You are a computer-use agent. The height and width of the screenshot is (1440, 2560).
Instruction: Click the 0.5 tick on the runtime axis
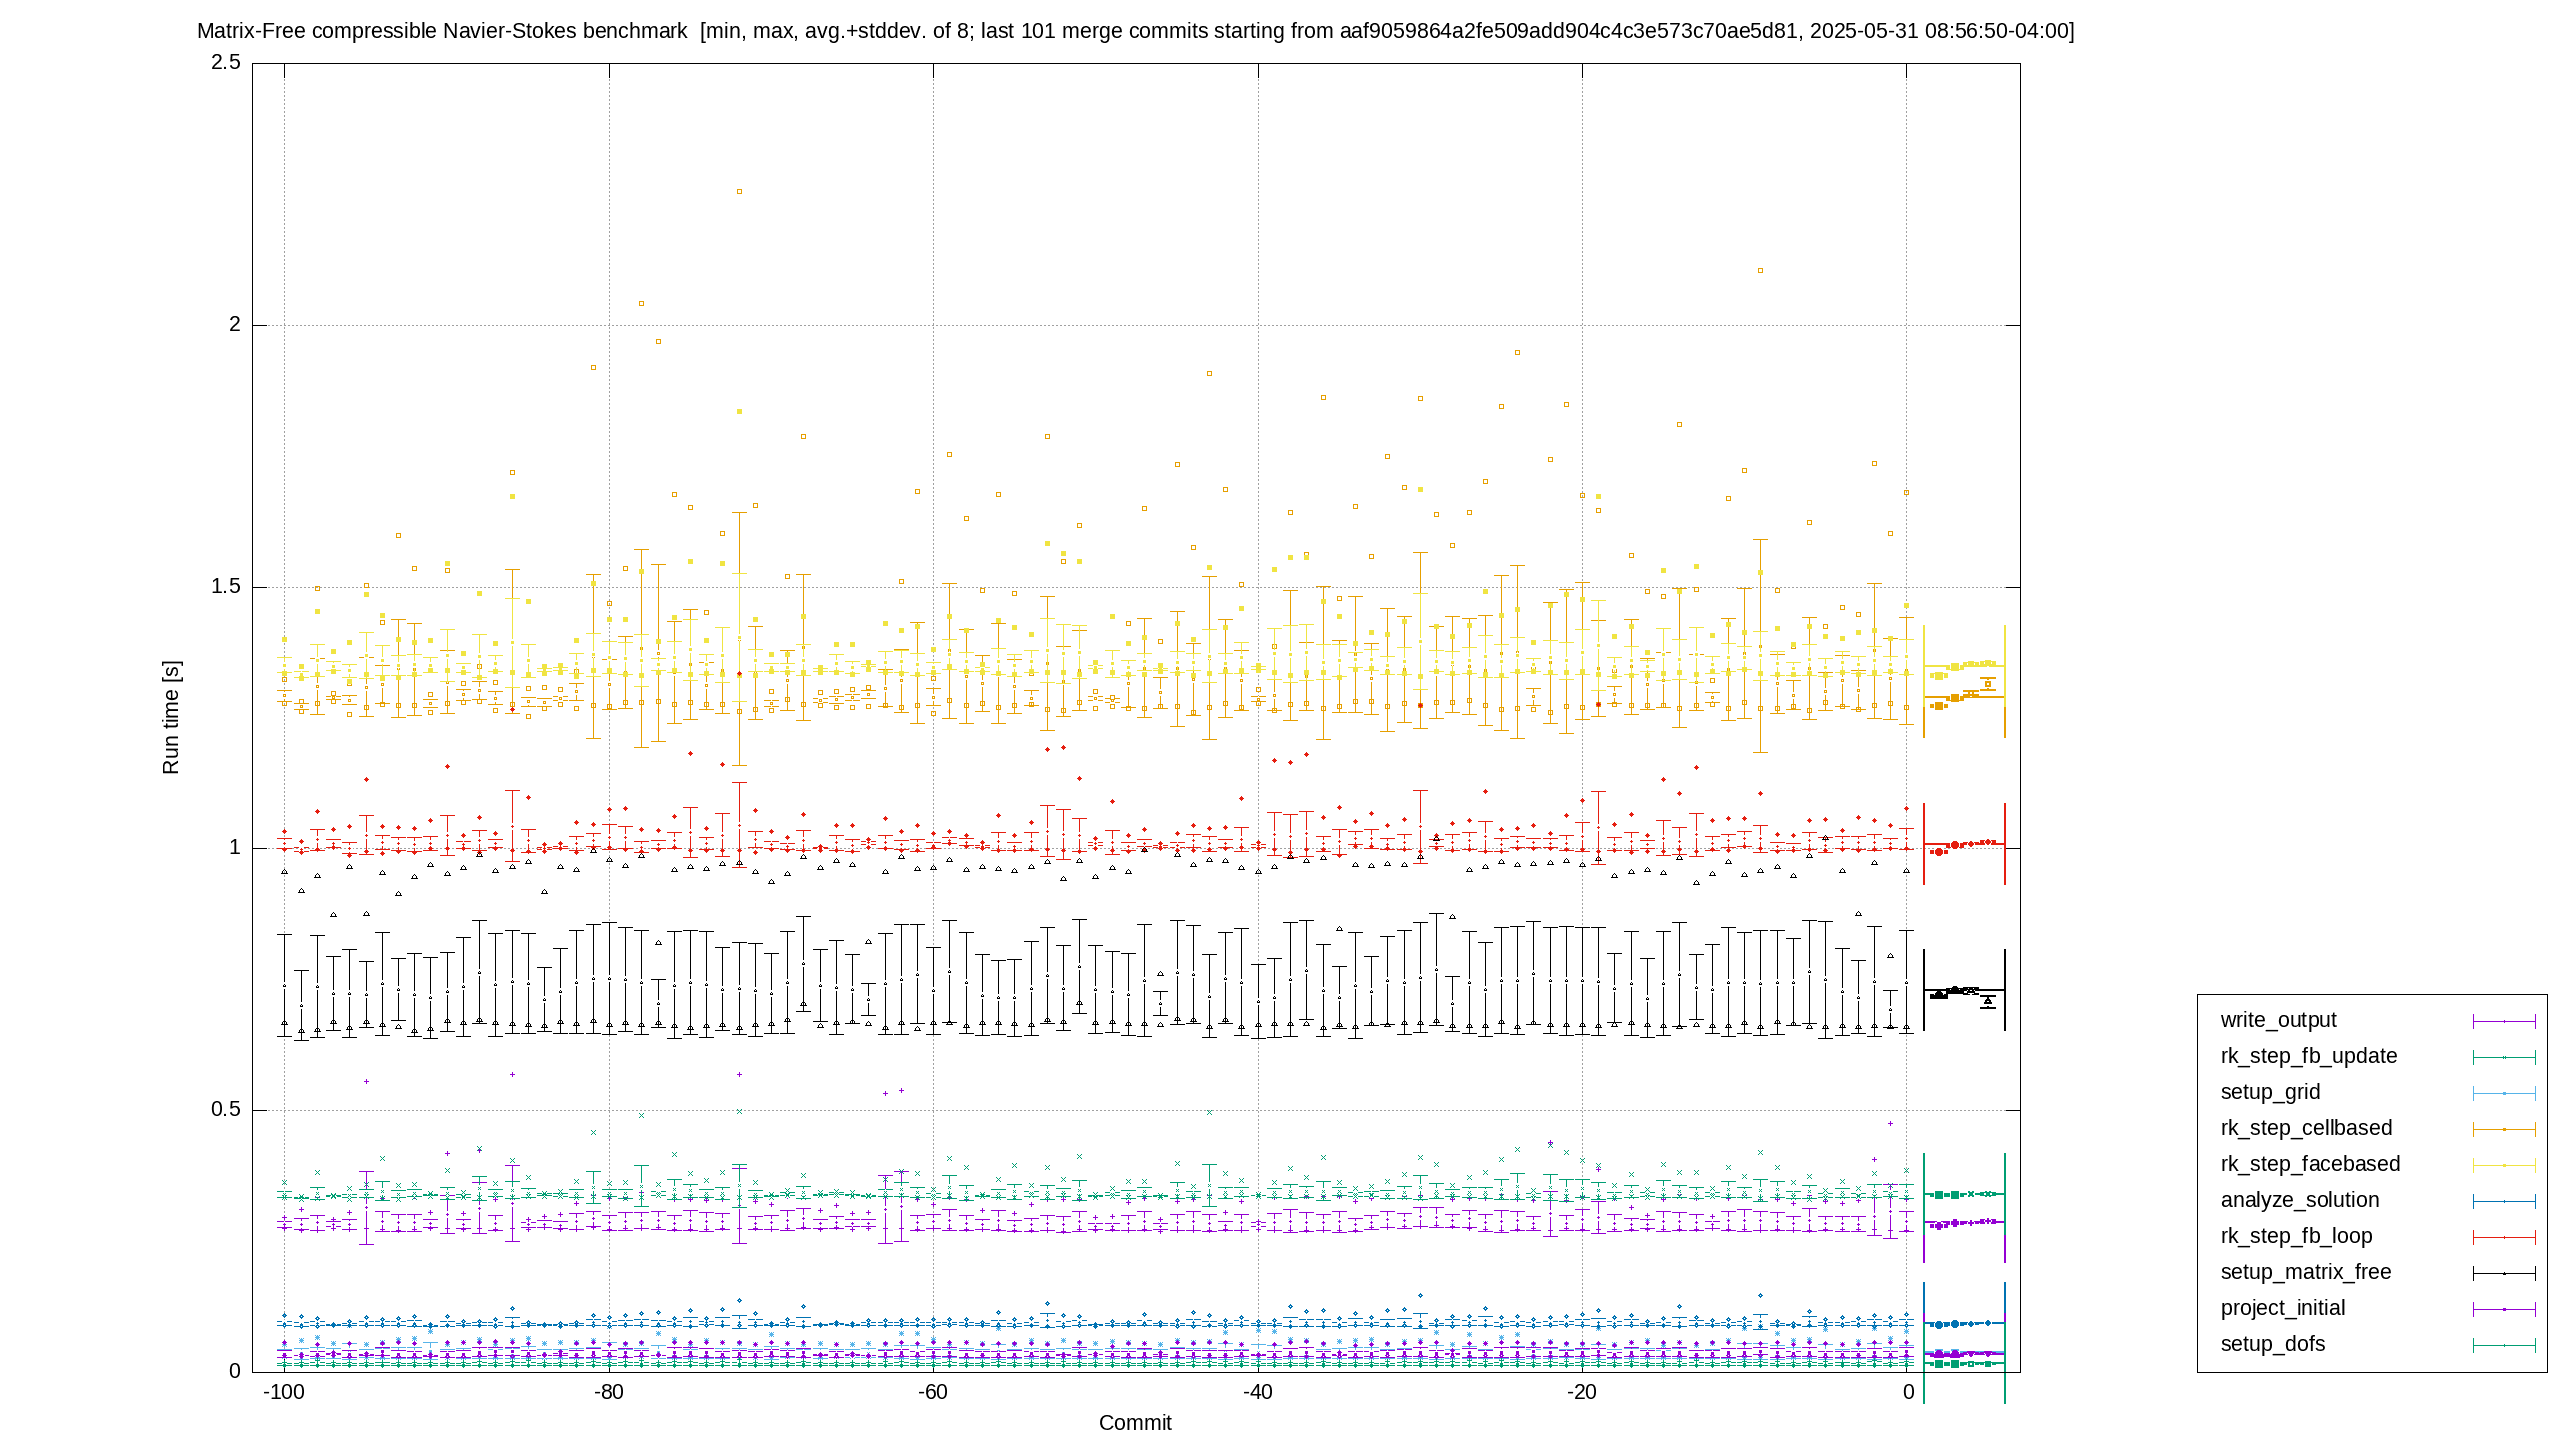[x=226, y=1109]
